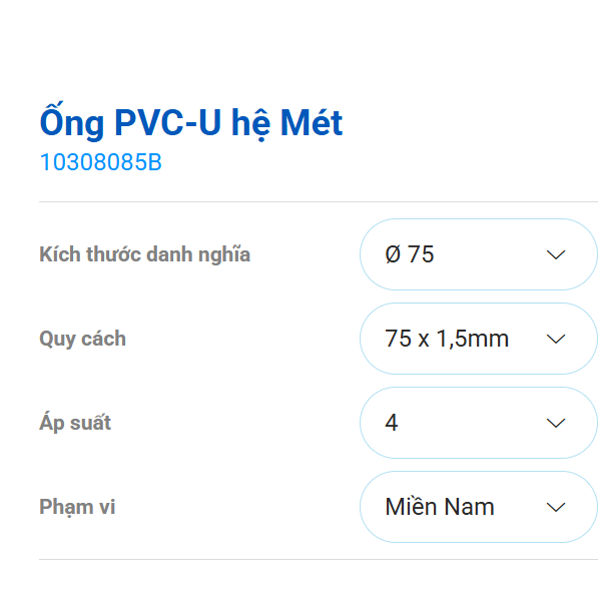This screenshot has width=600, height=600.
Task: Click the Kích thước danh nghĩa label
Action: [x=145, y=255]
